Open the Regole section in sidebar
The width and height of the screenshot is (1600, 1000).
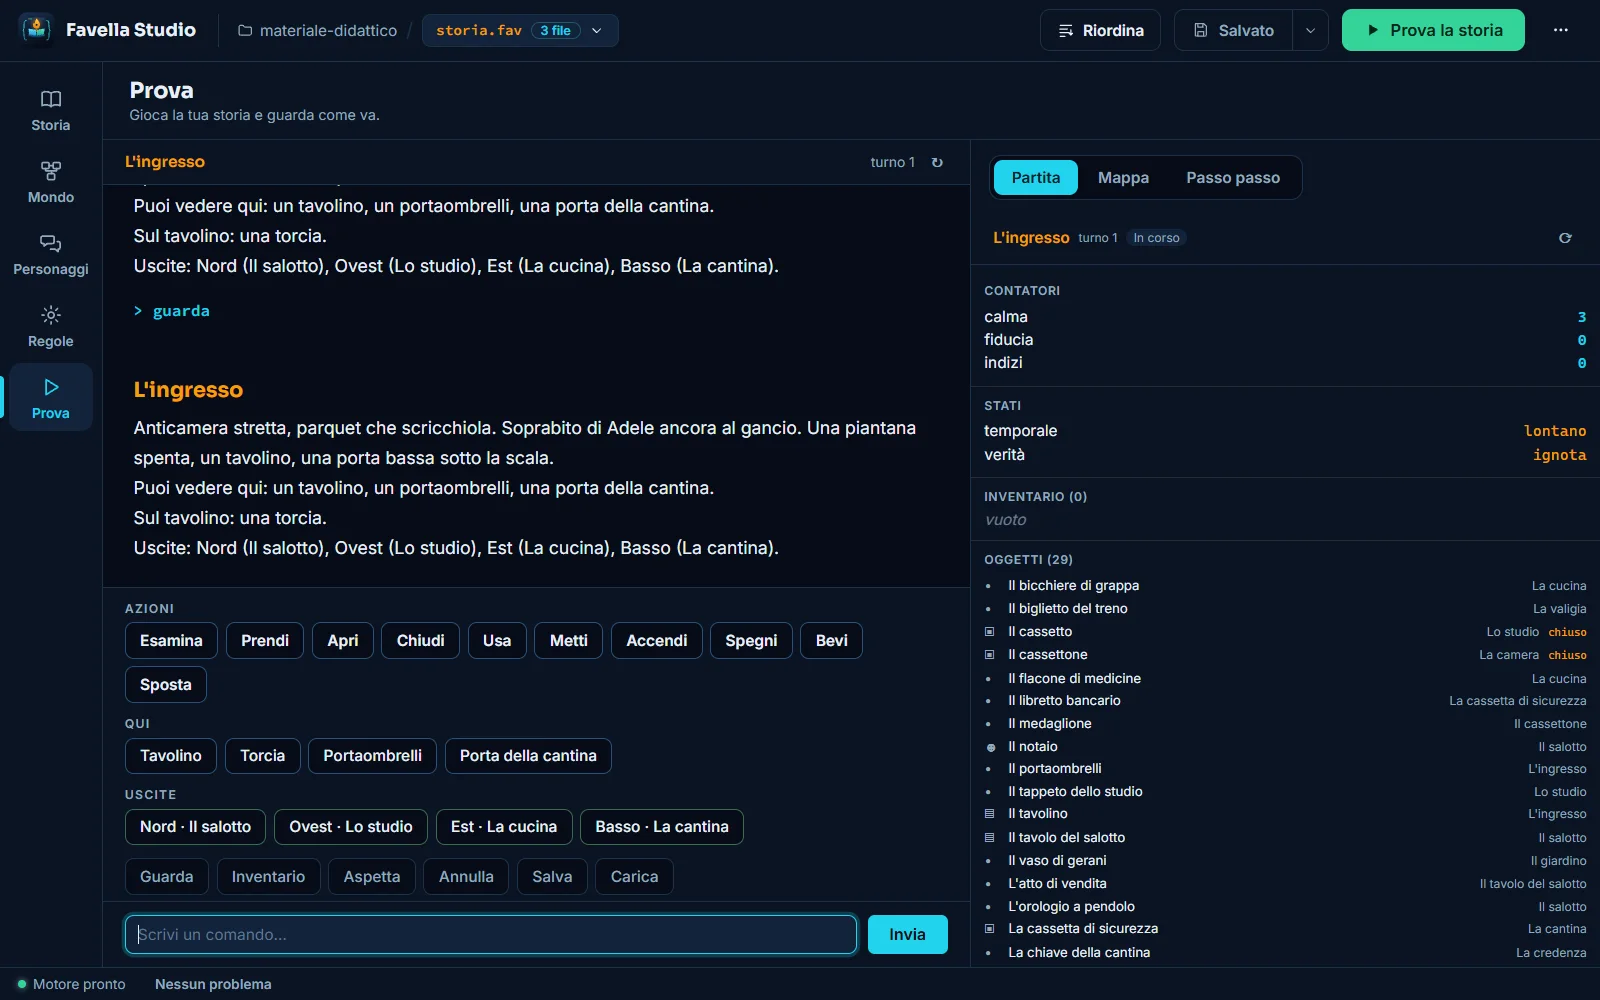[51, 326]
